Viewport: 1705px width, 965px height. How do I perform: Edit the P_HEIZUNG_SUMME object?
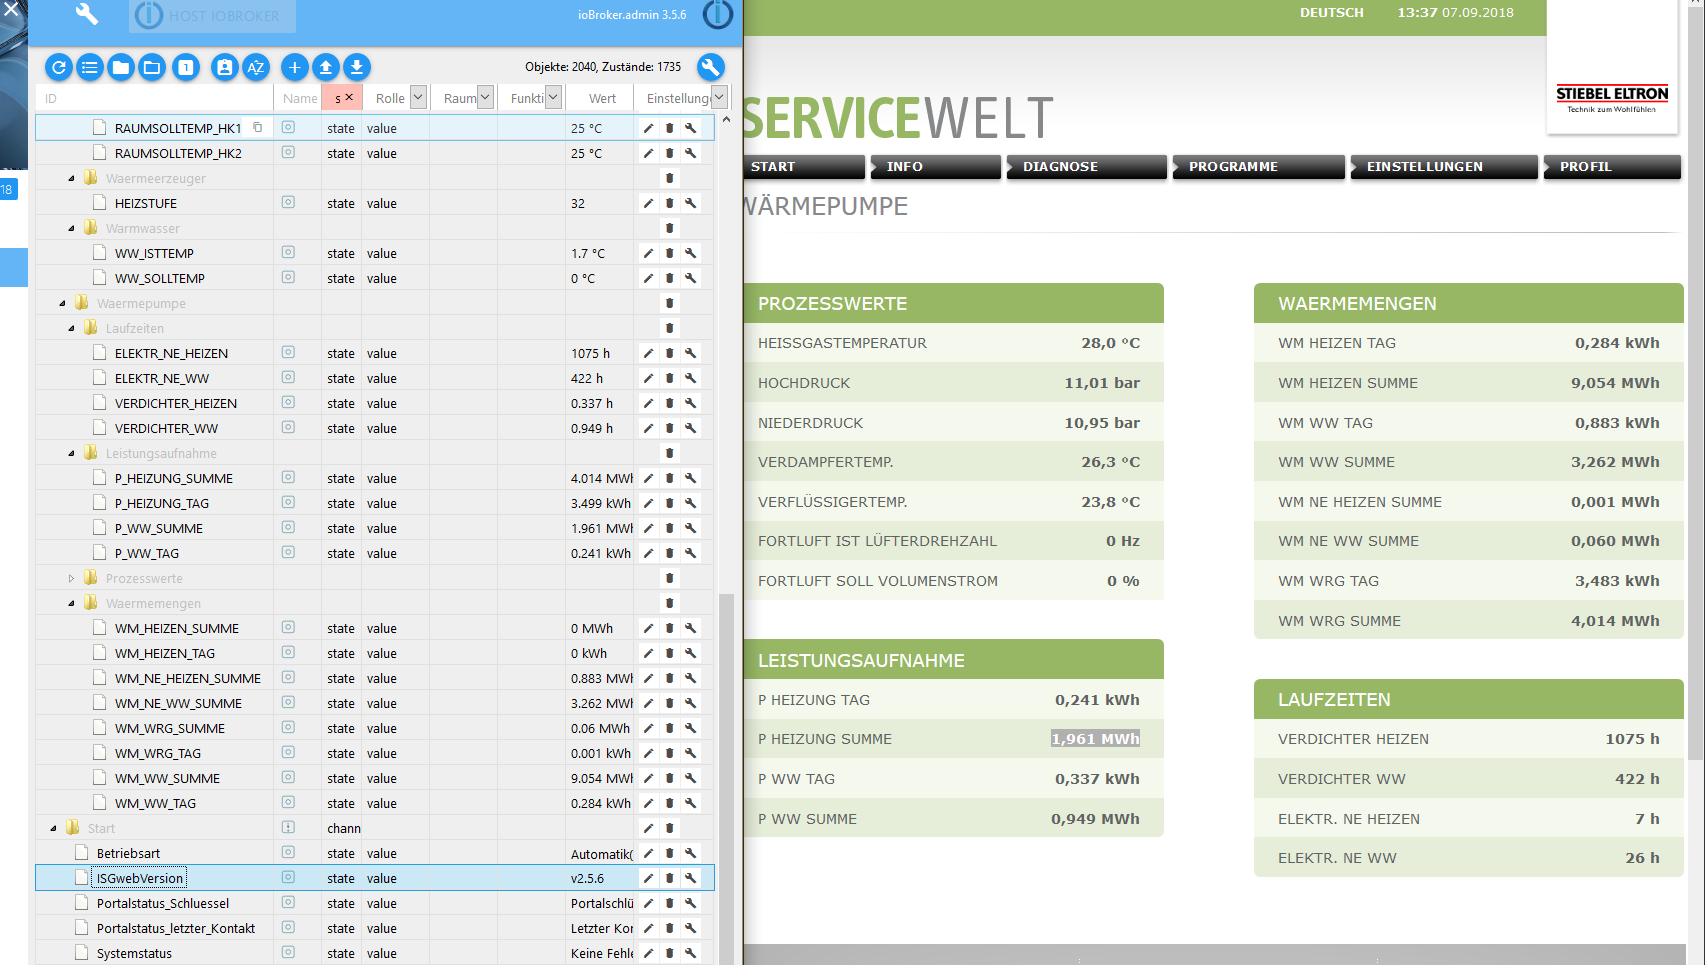point(648,478)
